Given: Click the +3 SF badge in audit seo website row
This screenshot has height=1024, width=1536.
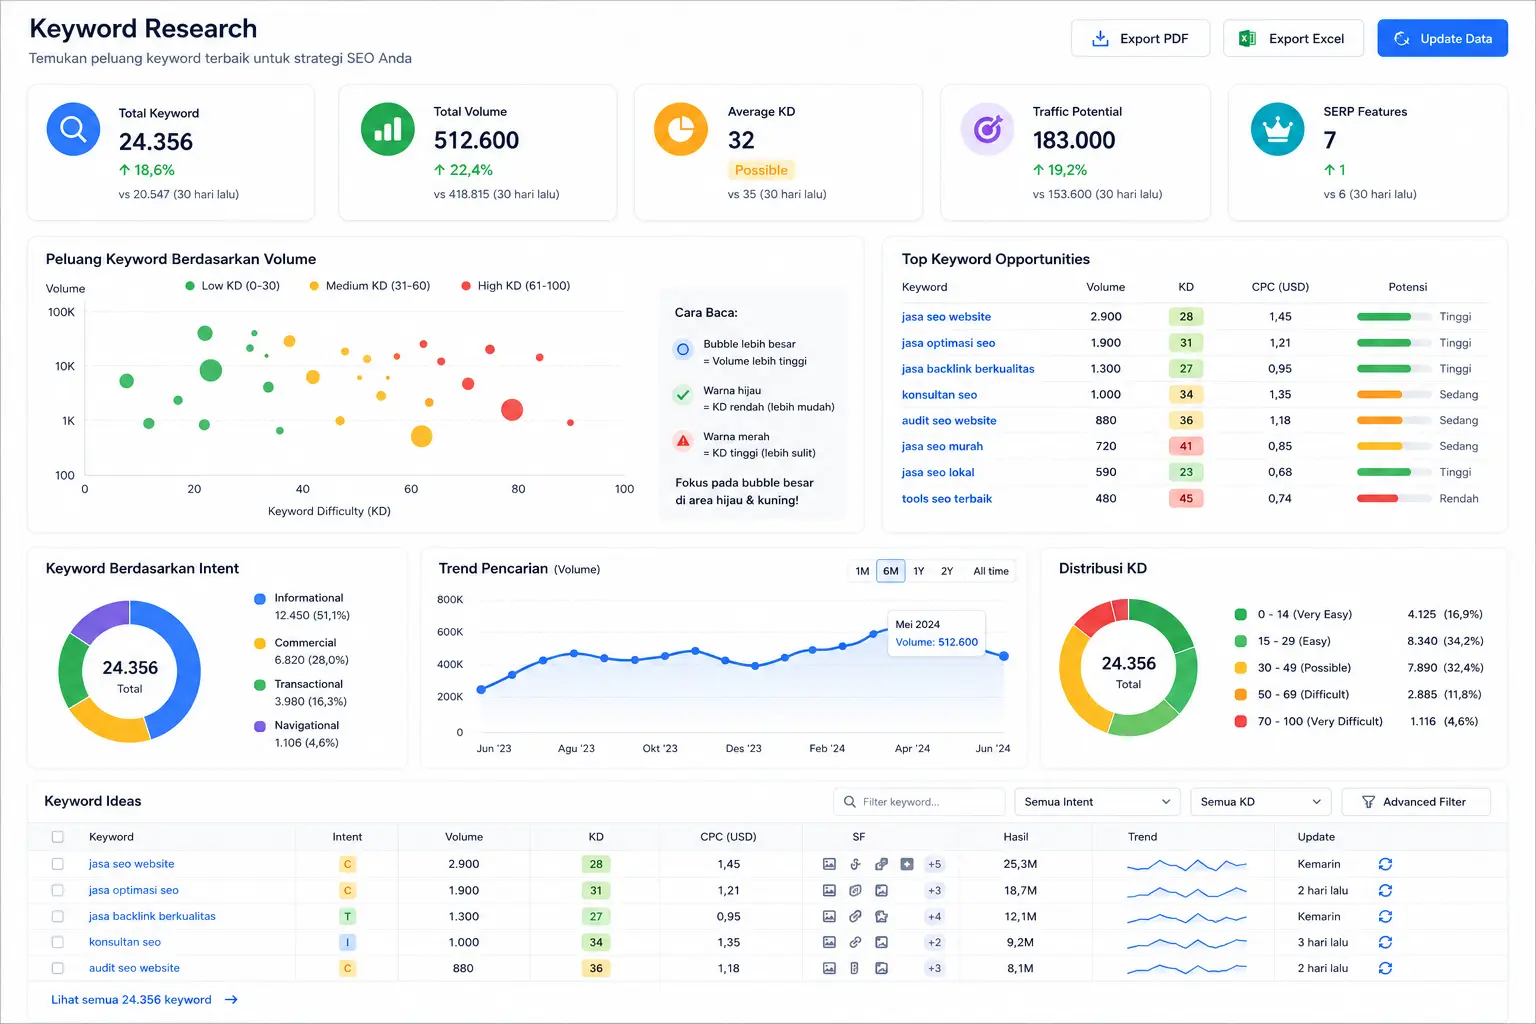Looking at the screenshot, I should [934, 968].
